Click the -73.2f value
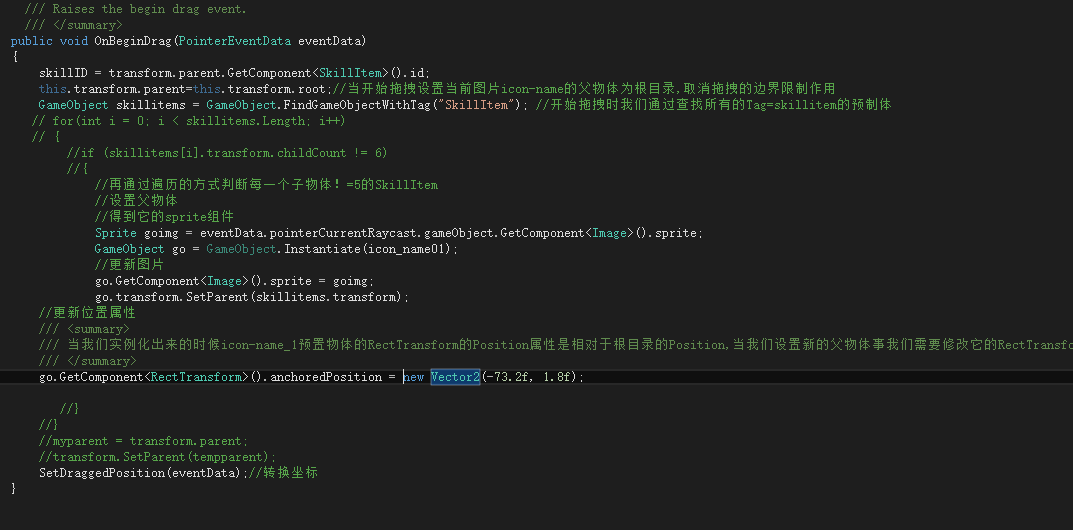 509,377
